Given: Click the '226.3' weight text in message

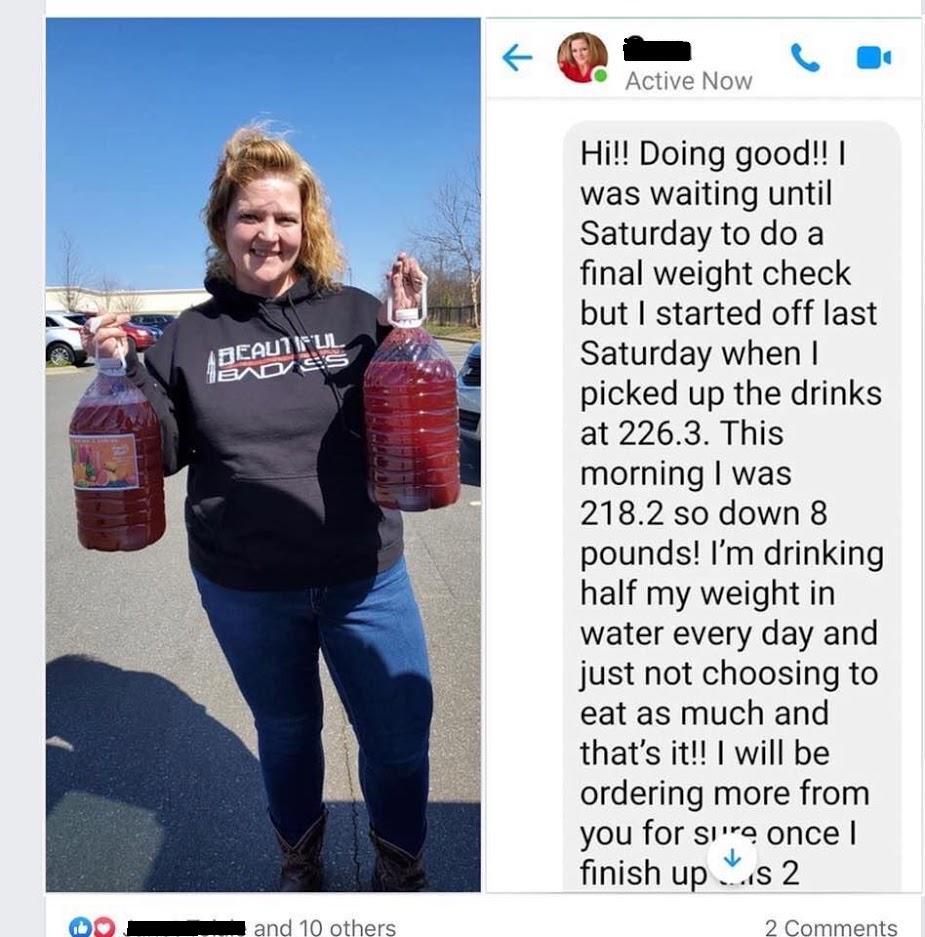Looking at the screenshot, I should 662,433.
